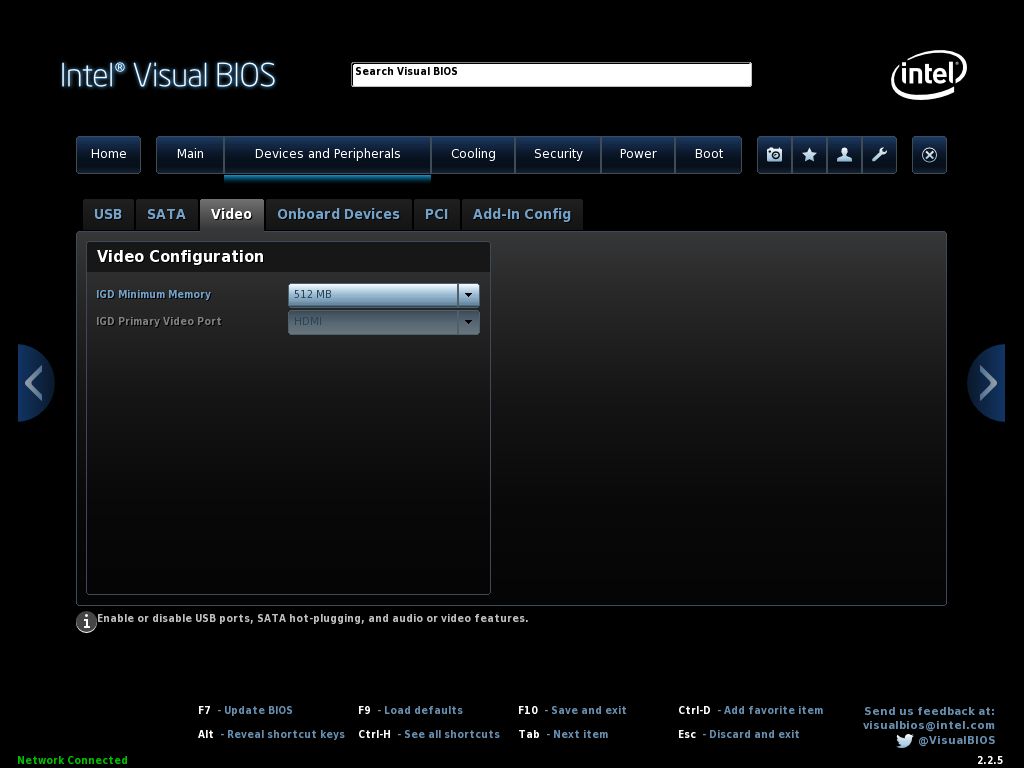
Task: Click the camera screenshot icon
Action: coord(775,155)
